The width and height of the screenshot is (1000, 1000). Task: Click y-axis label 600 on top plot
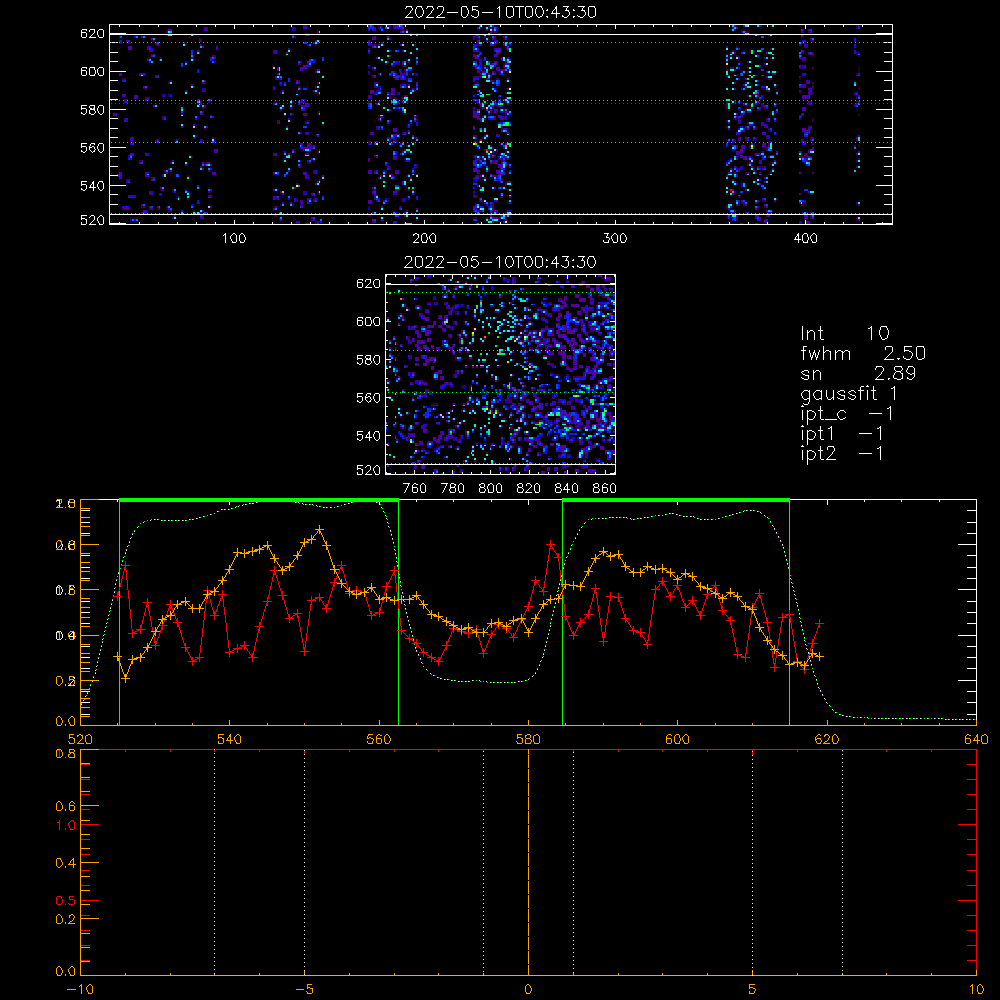92,72
